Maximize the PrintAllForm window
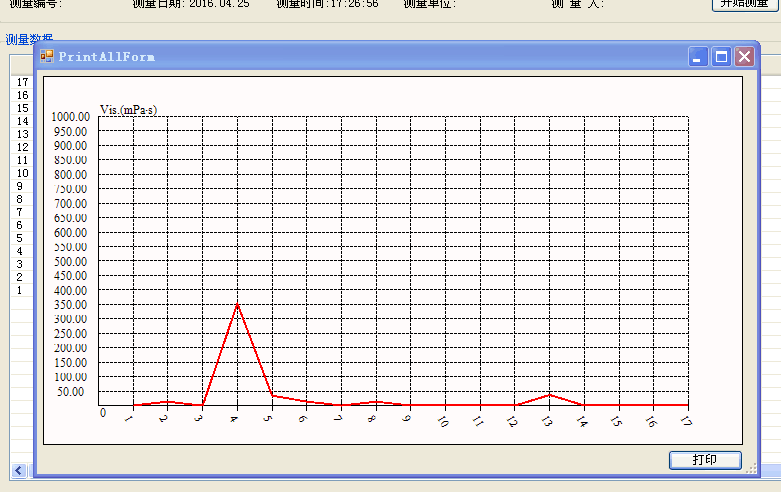Viewport: 781px width, 492px height. (721, 57)
